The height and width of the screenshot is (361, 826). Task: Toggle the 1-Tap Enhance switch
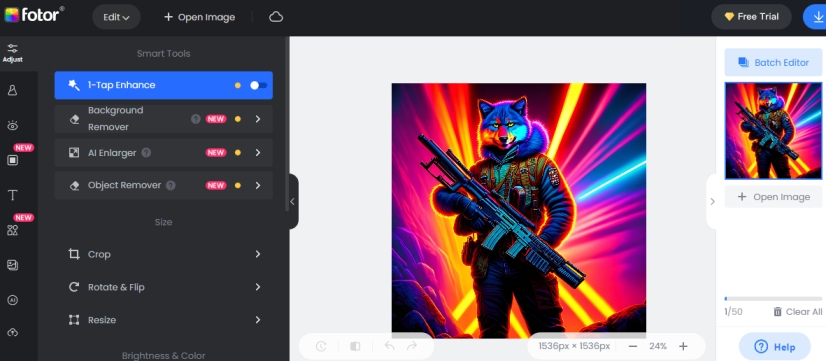259,85
